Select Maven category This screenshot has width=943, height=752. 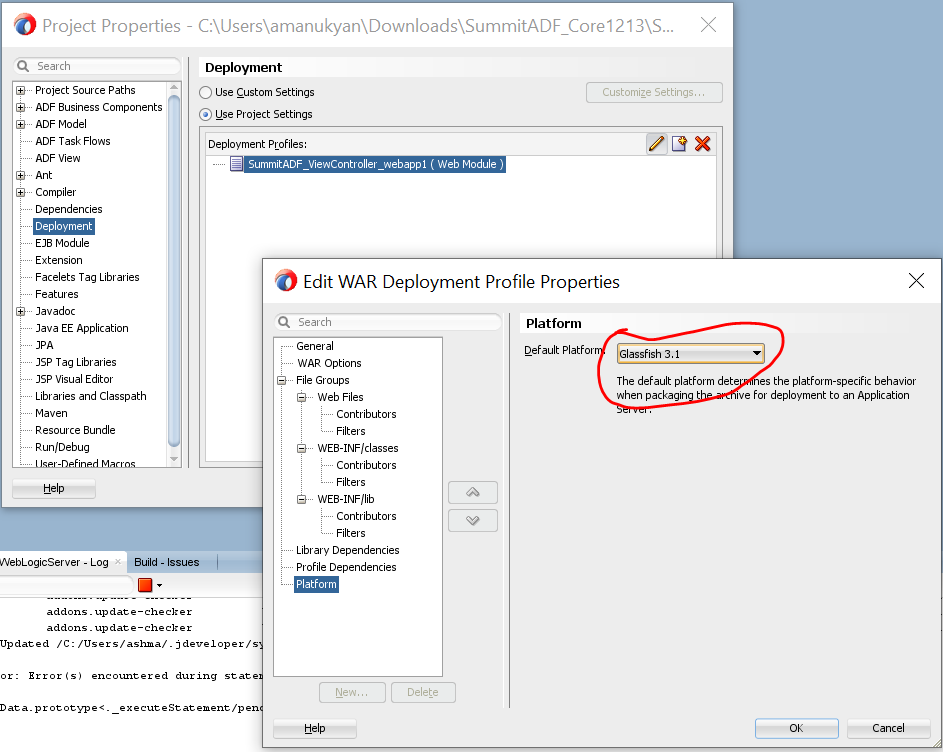coord(51,413)
